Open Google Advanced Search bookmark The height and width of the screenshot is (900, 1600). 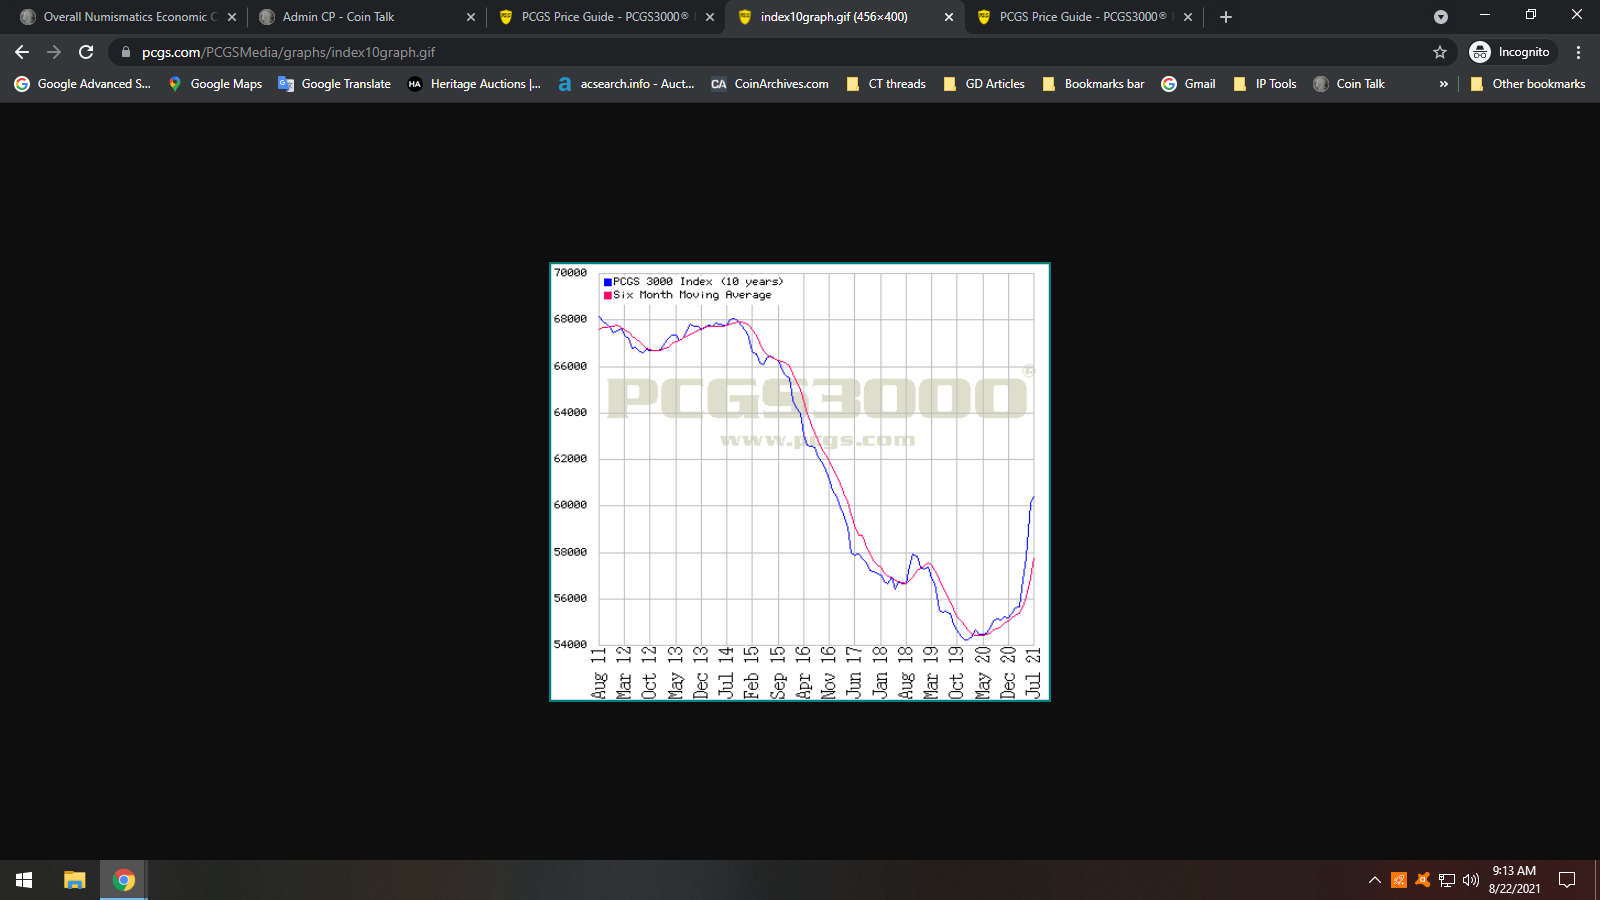point(82,84)
